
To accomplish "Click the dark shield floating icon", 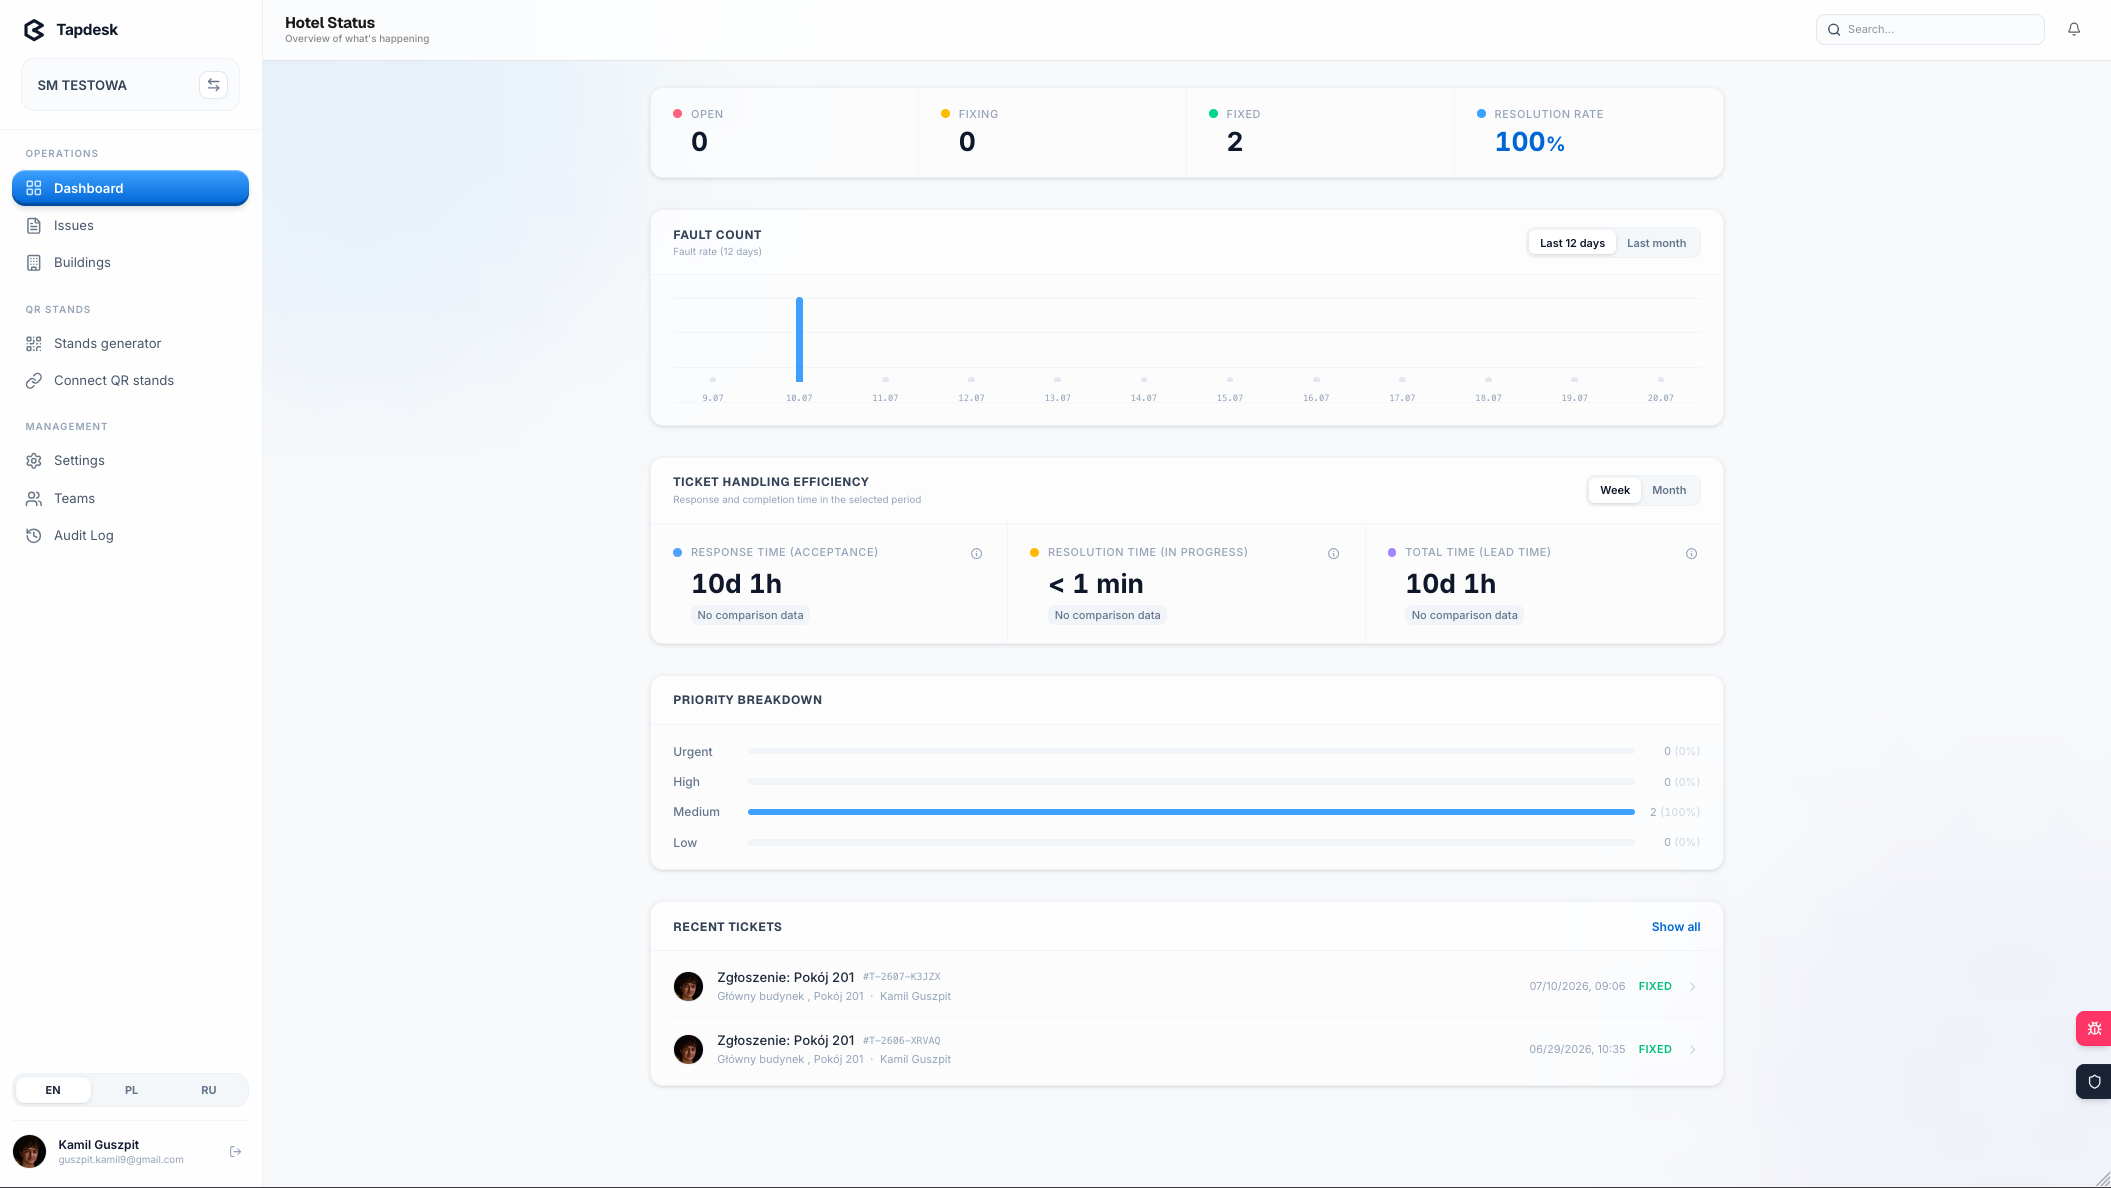I will tap(2094, 1081).
